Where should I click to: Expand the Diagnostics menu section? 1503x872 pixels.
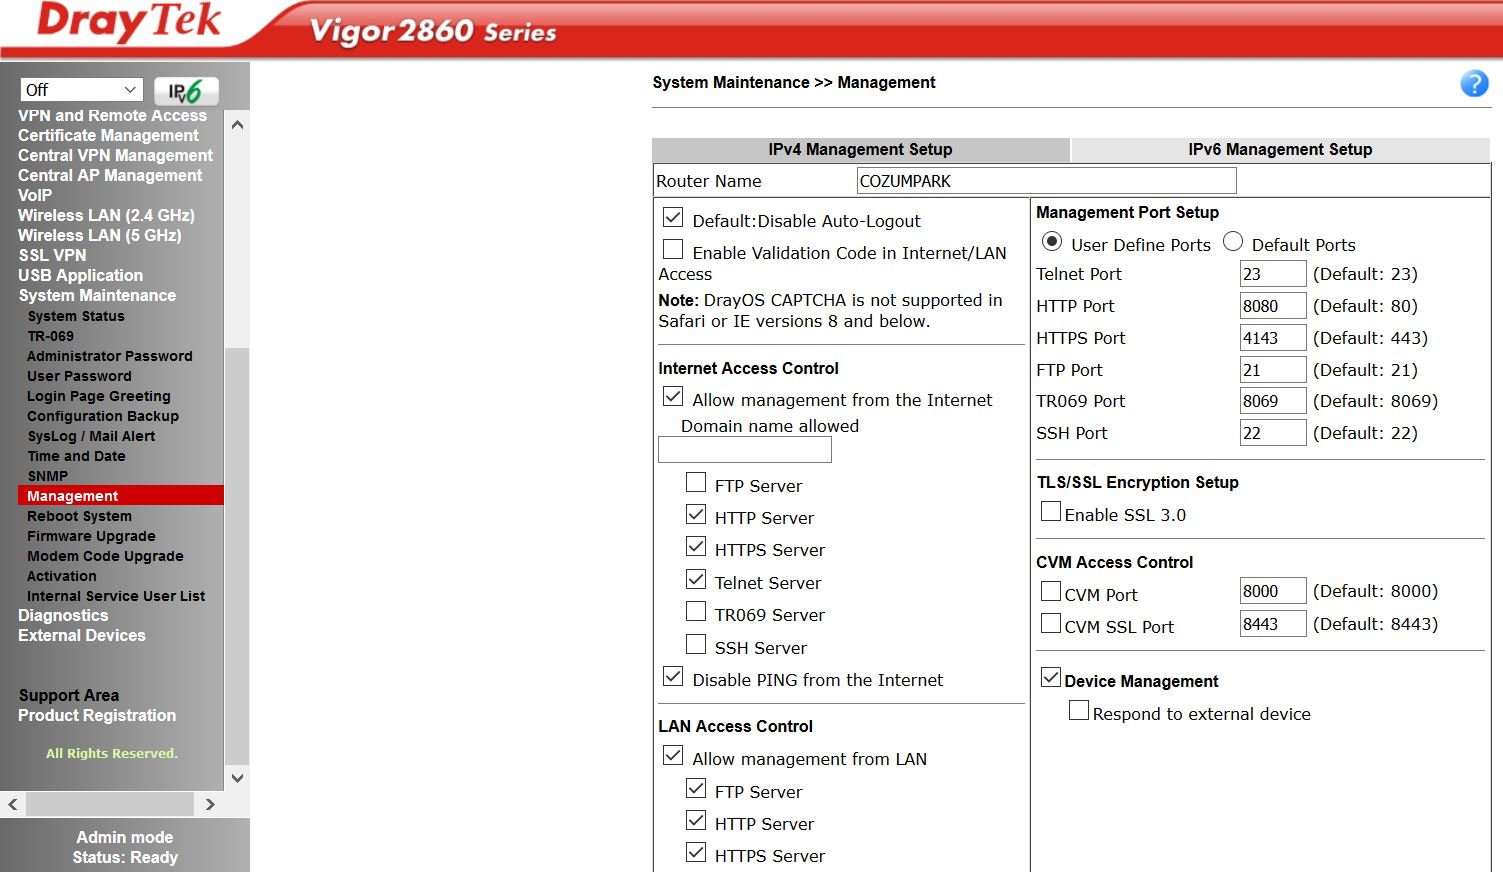[63, 616]
